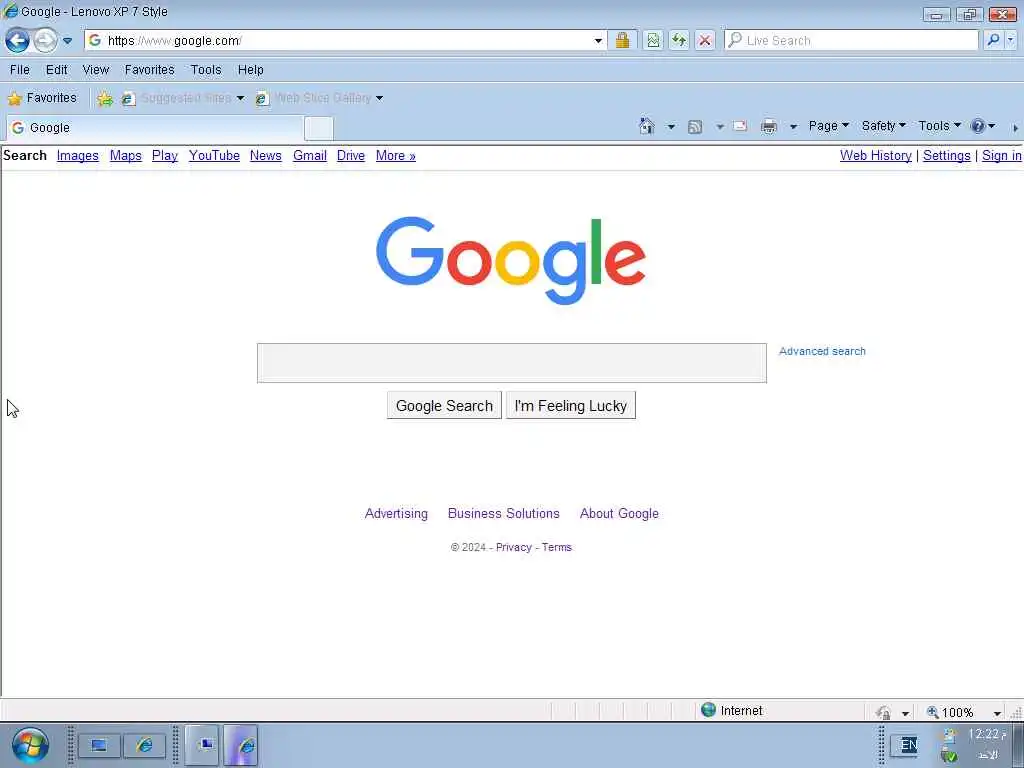Screen dimensions: 1024x768
Task: Click the Home house icon
Action: coord(647,126)
